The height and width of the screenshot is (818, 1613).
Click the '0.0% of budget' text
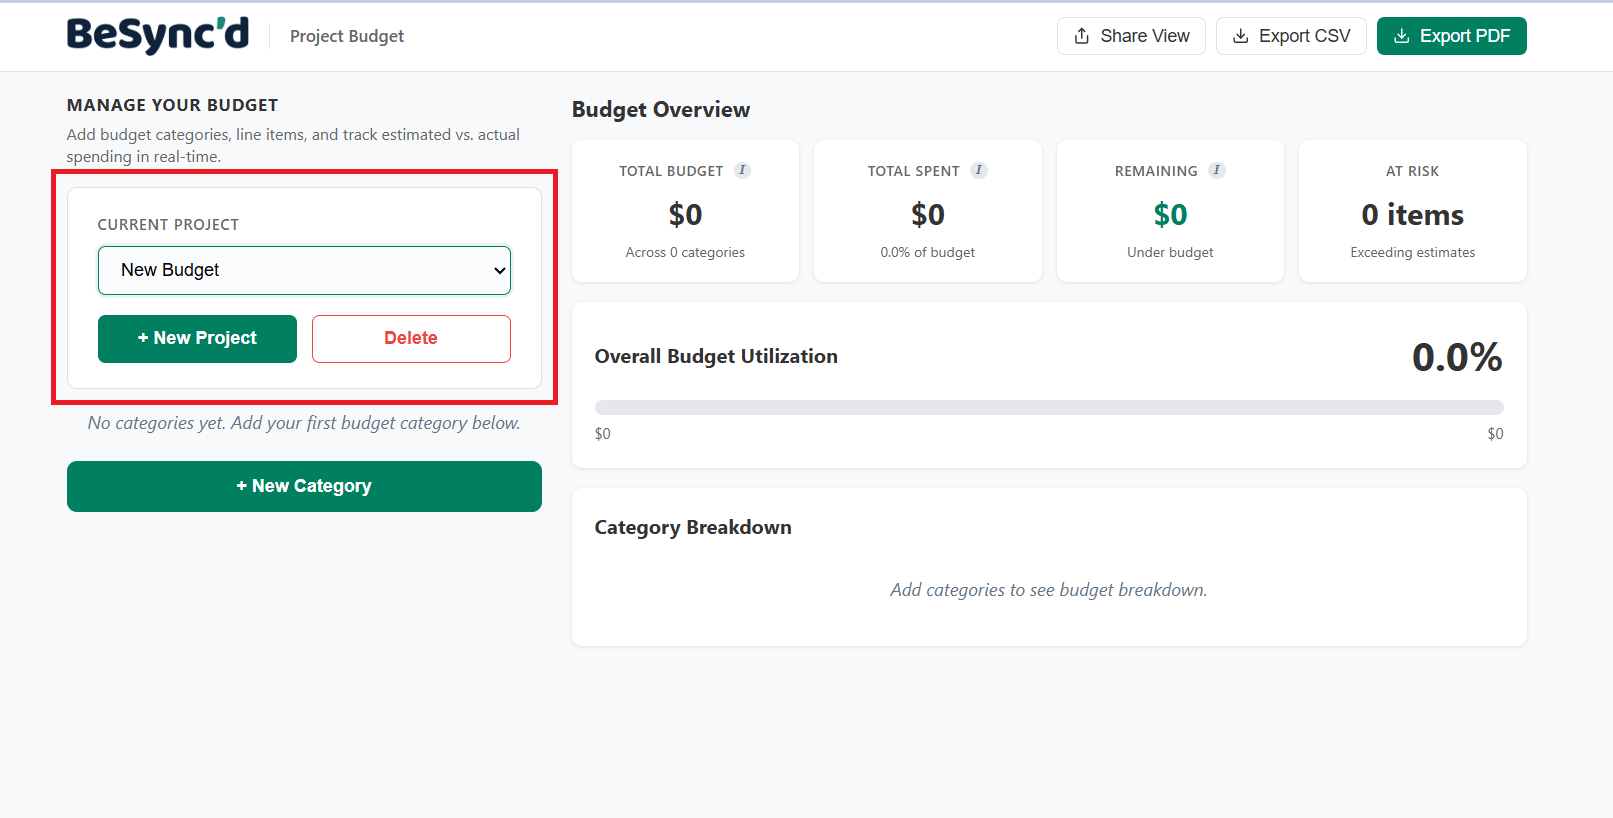point(928,252)
